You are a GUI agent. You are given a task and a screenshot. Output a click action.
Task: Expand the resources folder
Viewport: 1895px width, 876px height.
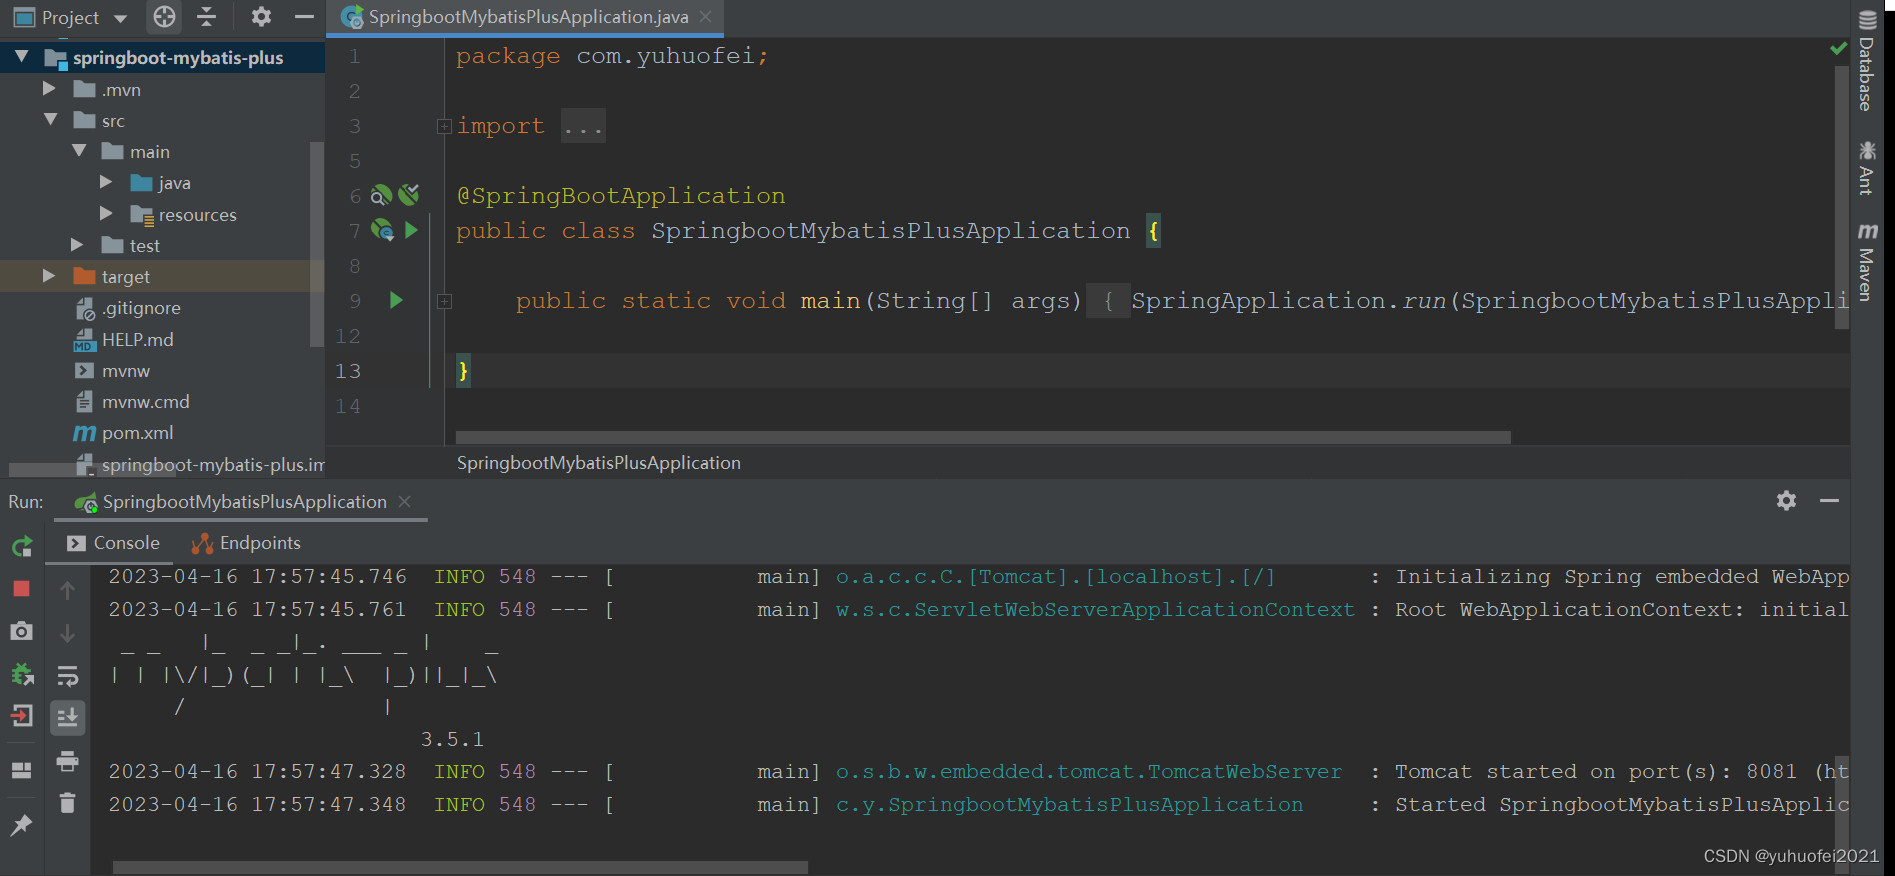[106, 213]
